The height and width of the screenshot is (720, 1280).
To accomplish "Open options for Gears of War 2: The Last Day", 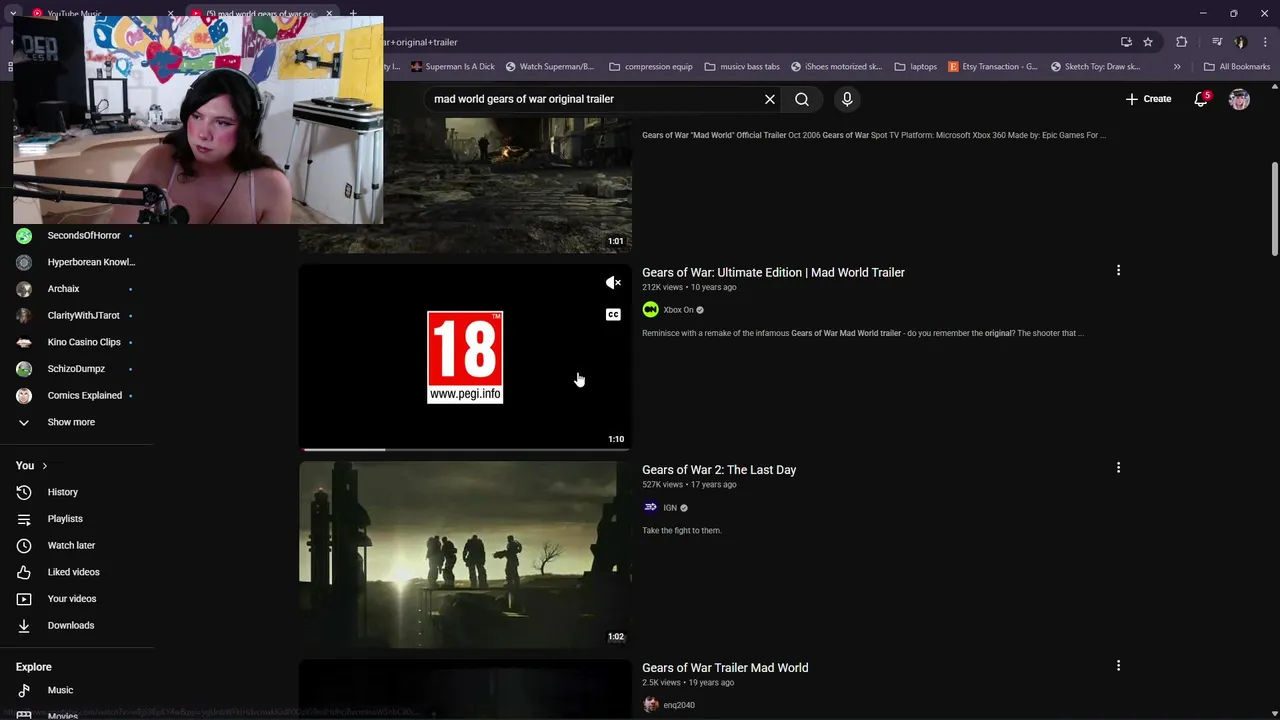I will point(1118,467).
